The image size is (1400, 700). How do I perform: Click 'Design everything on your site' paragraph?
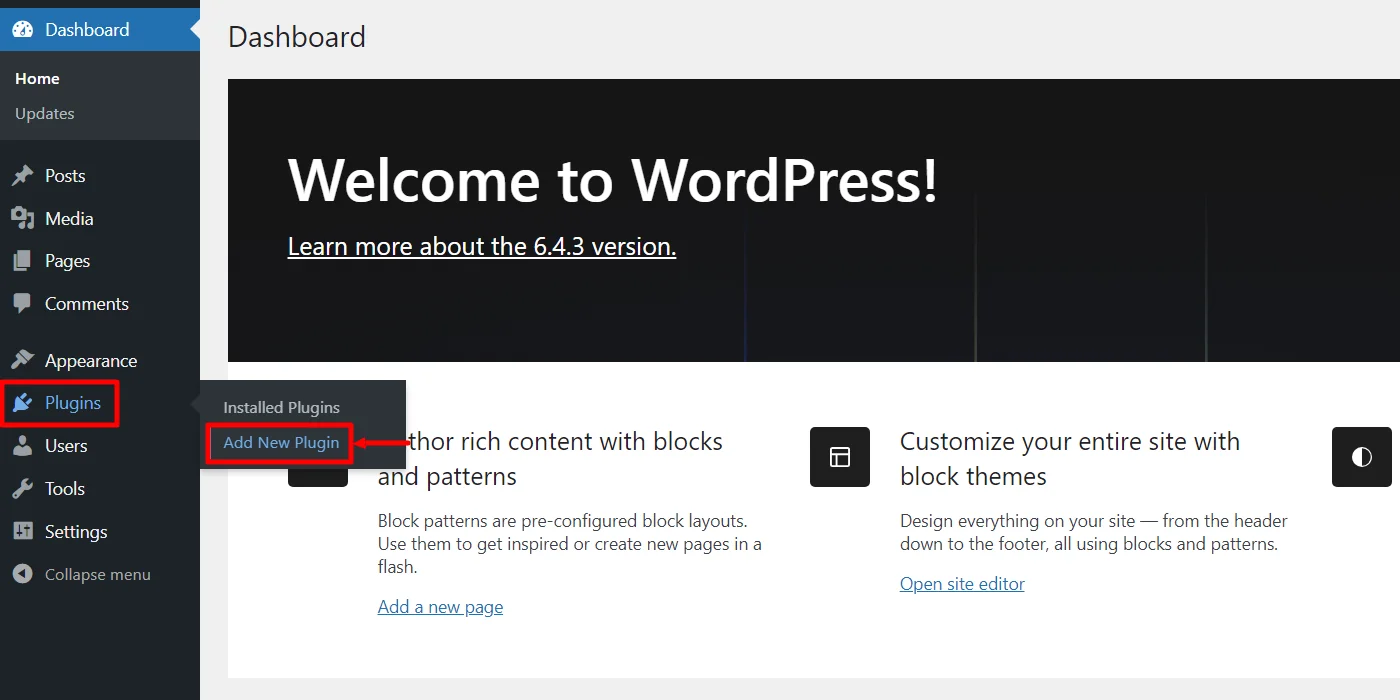pos(1094,533)
